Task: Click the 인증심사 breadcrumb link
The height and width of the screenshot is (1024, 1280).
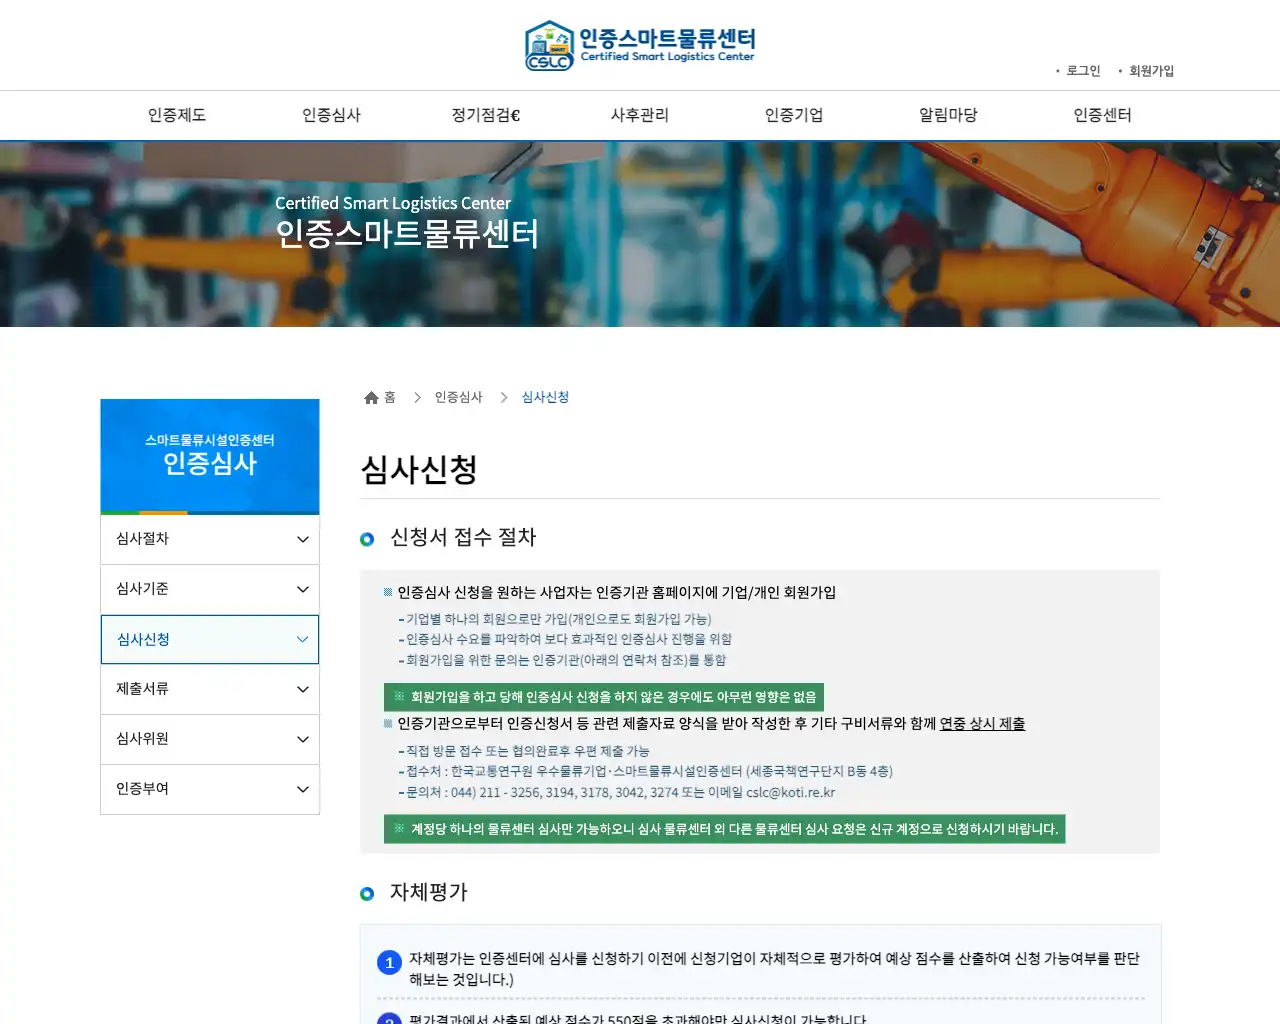Action: coord(458,397)
